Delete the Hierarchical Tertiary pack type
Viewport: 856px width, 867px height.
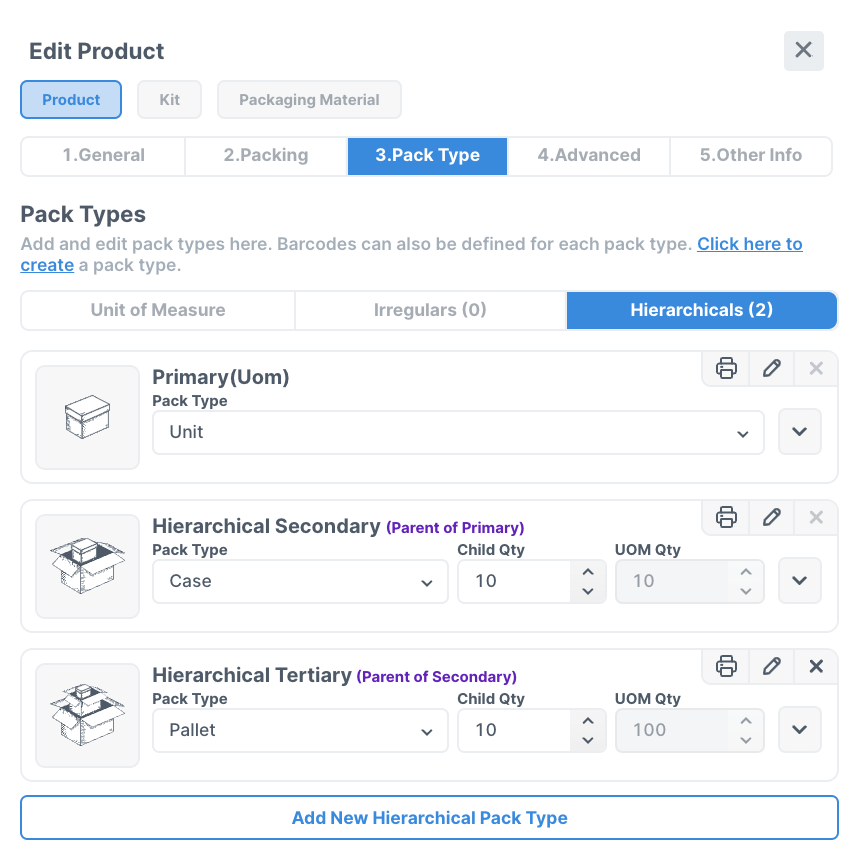tap(815, 666)
